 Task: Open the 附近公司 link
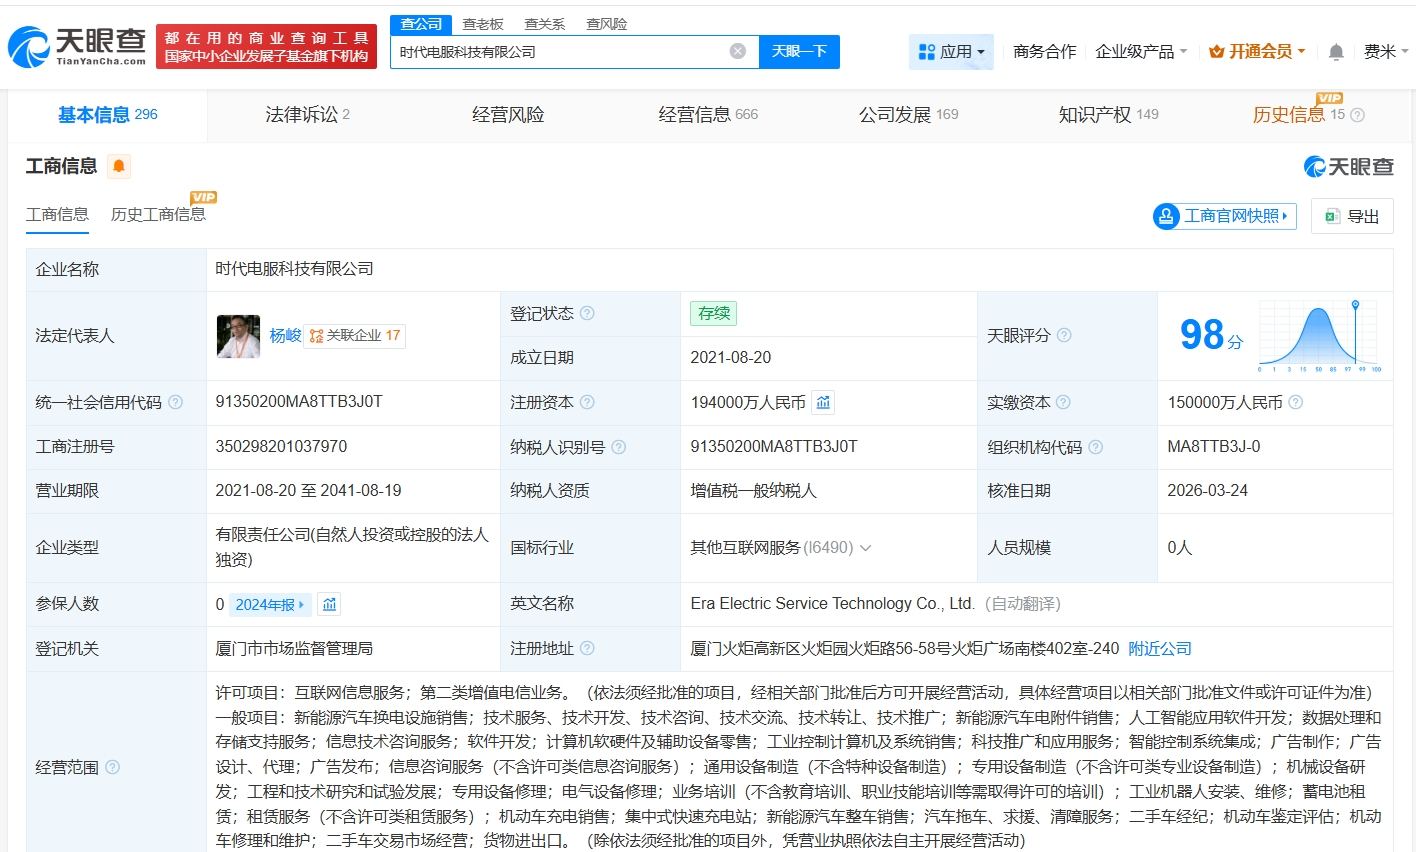pyautogui.click(x=1160, y=648)
